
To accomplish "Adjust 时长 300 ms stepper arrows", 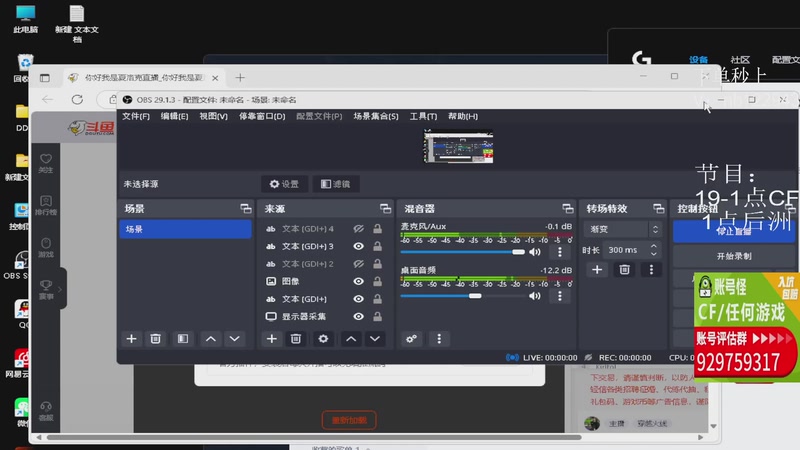I will (654, 250).
